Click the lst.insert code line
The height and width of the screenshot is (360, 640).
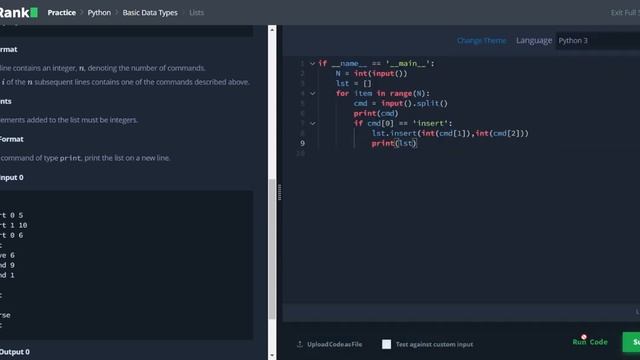450,133
